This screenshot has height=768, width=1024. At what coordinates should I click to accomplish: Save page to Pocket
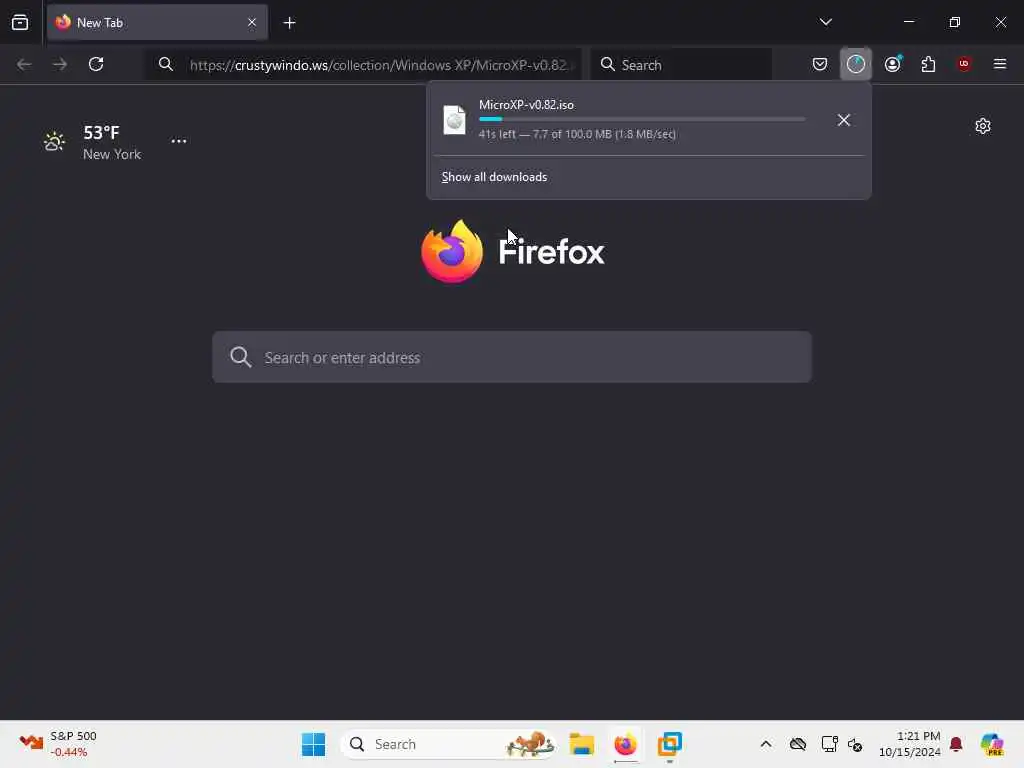820,64
